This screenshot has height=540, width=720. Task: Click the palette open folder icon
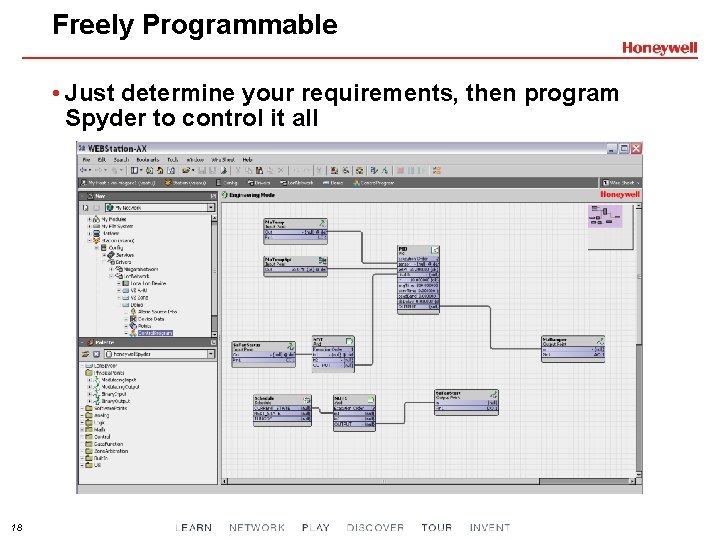point(85,354)
